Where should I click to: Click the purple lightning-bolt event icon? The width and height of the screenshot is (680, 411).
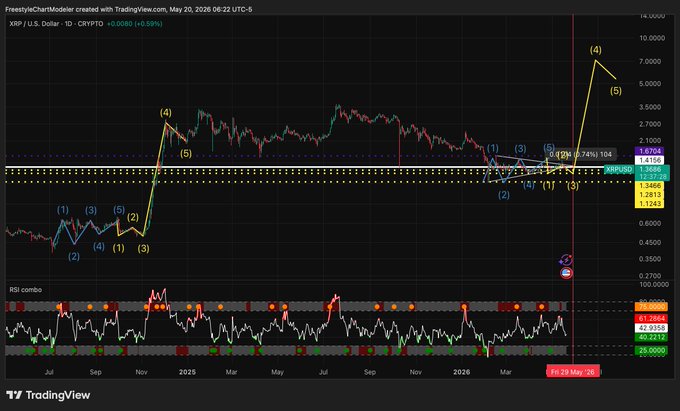566,260
